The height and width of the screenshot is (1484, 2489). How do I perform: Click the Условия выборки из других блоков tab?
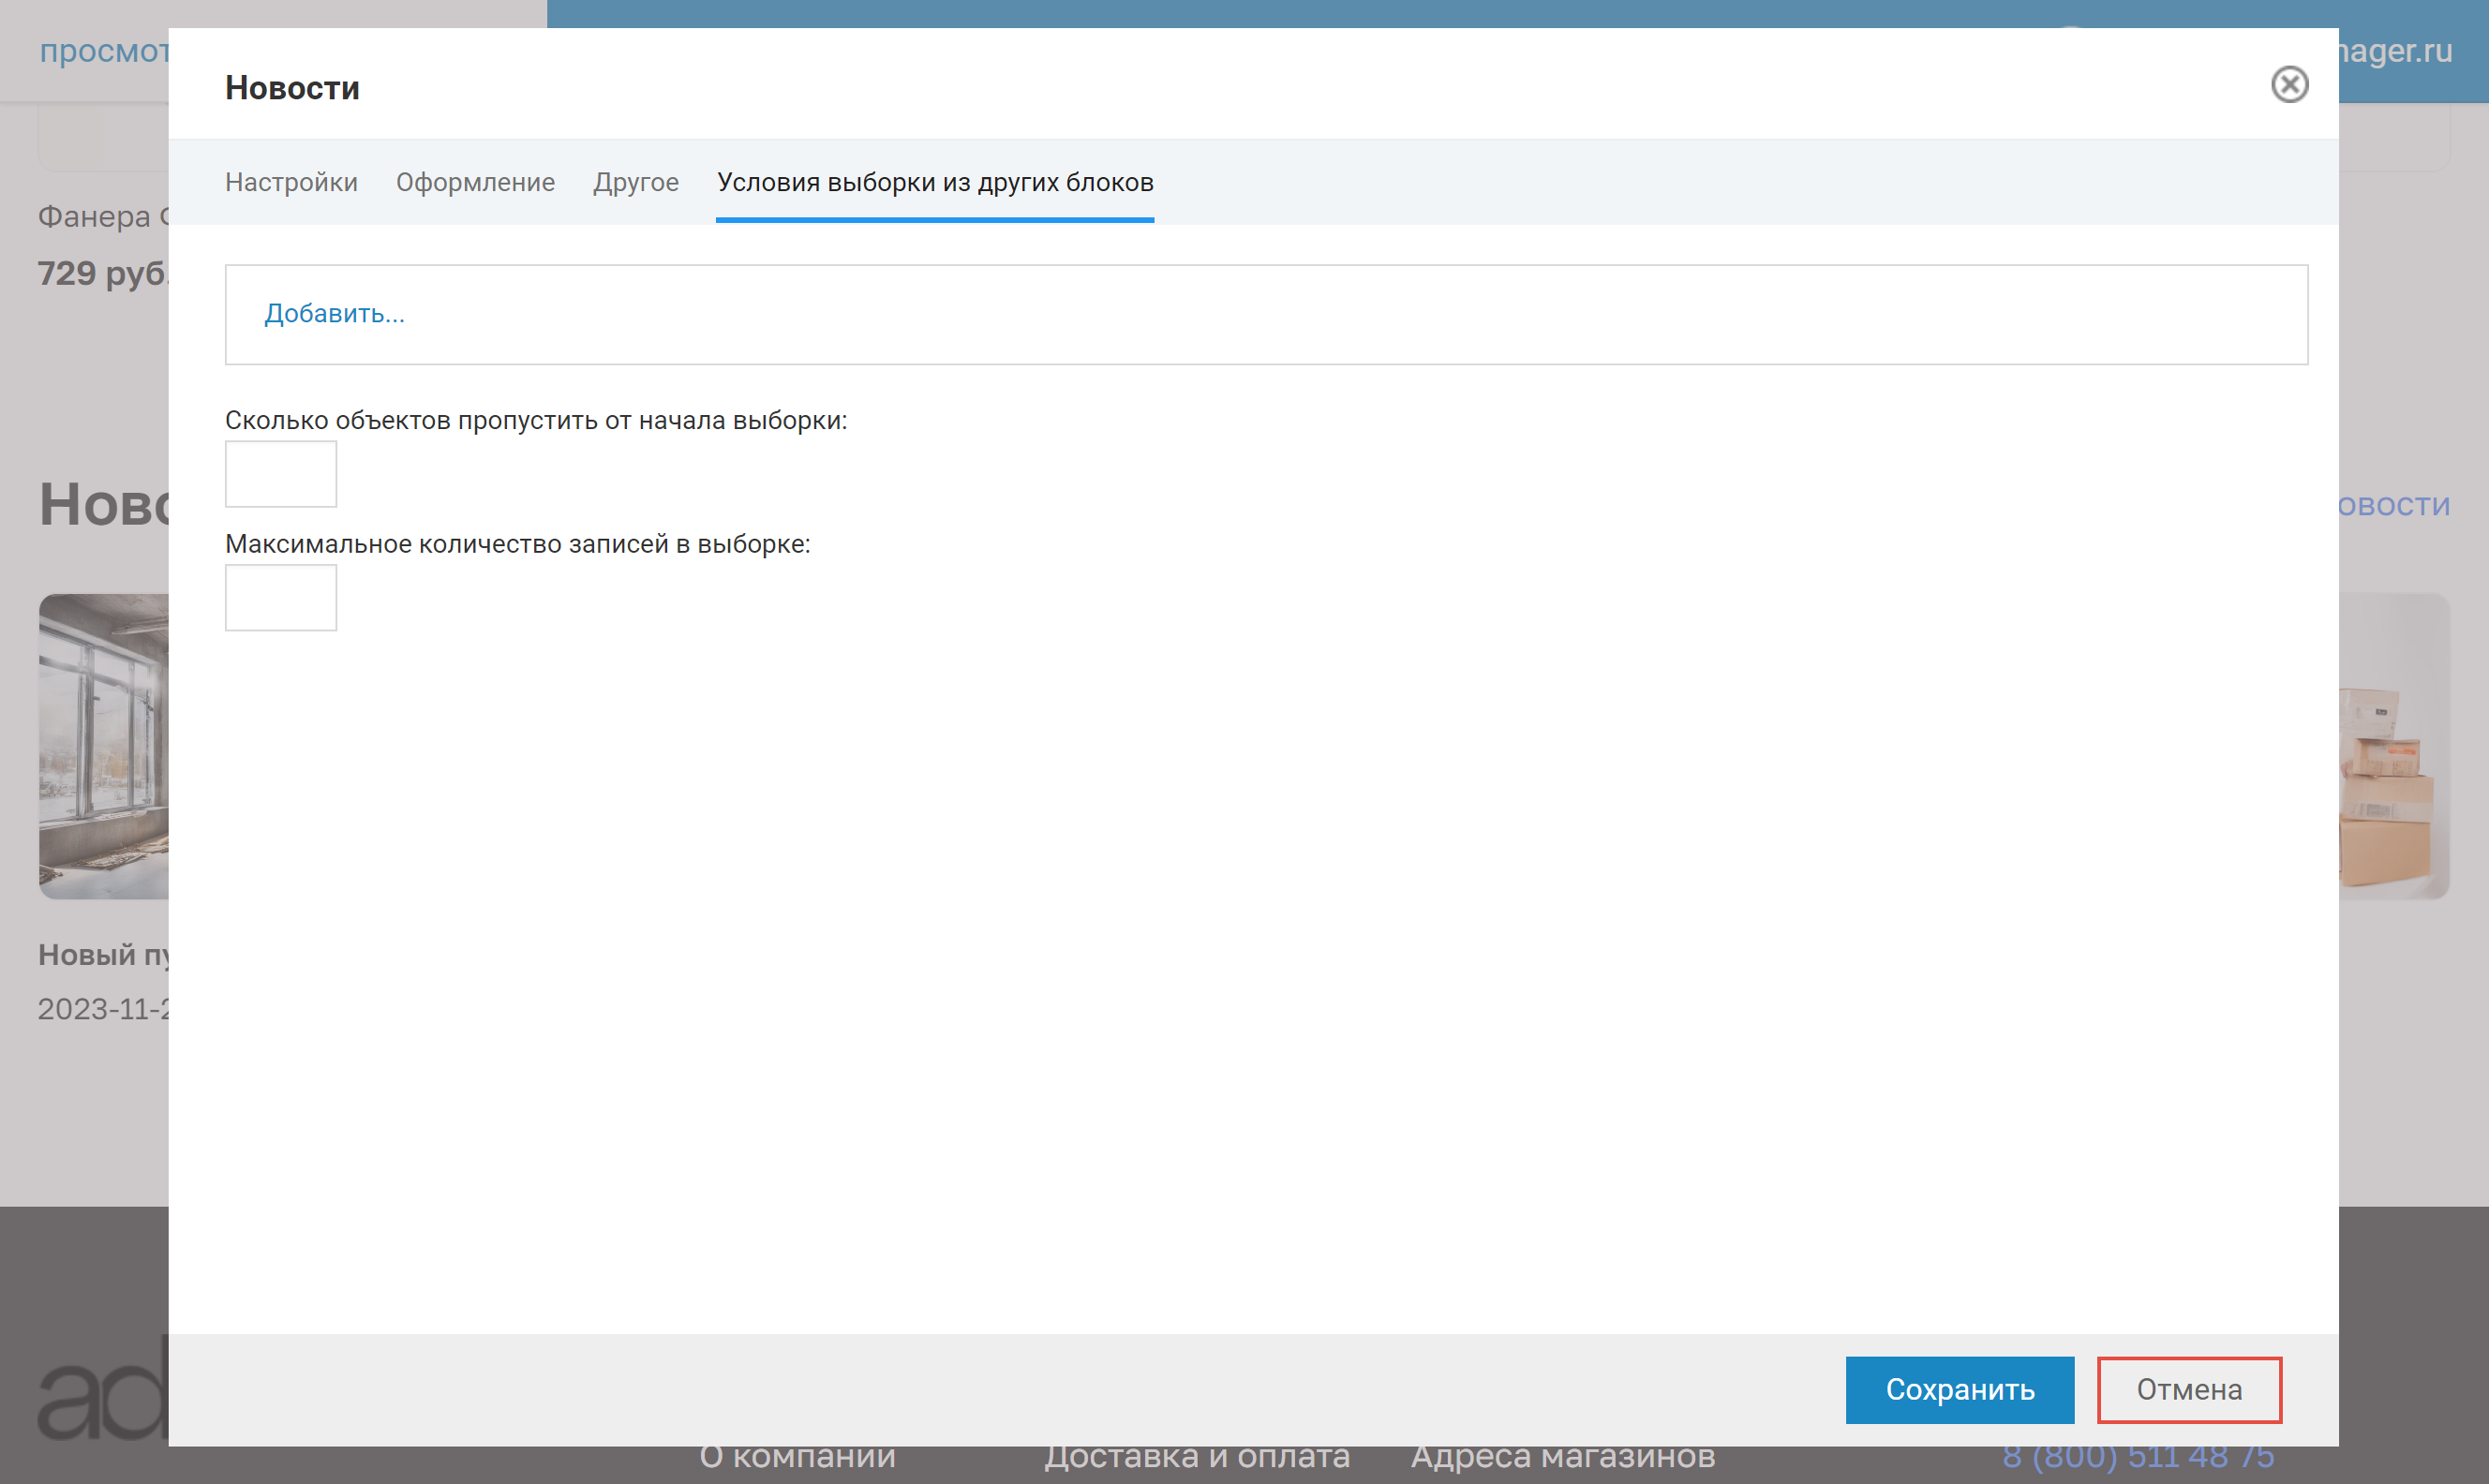934,182
